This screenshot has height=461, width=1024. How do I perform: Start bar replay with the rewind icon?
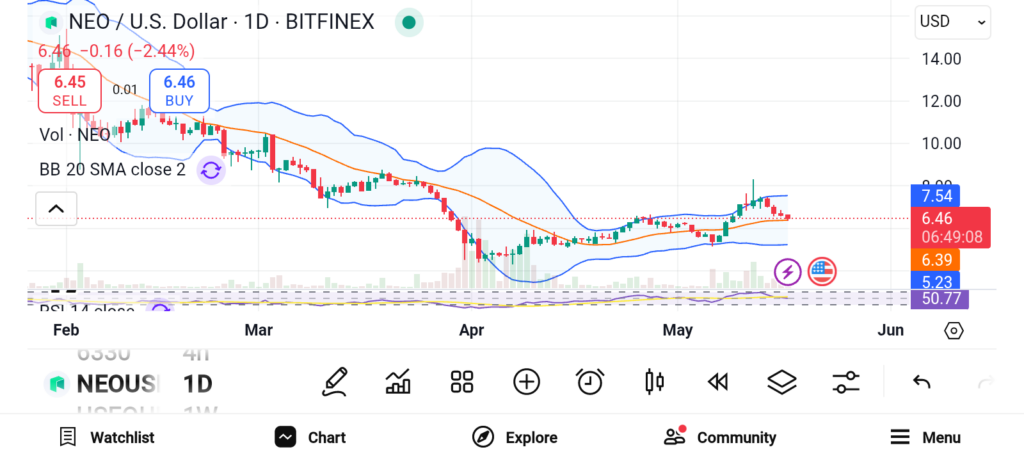pyautogui.click(x=717, y=381)
